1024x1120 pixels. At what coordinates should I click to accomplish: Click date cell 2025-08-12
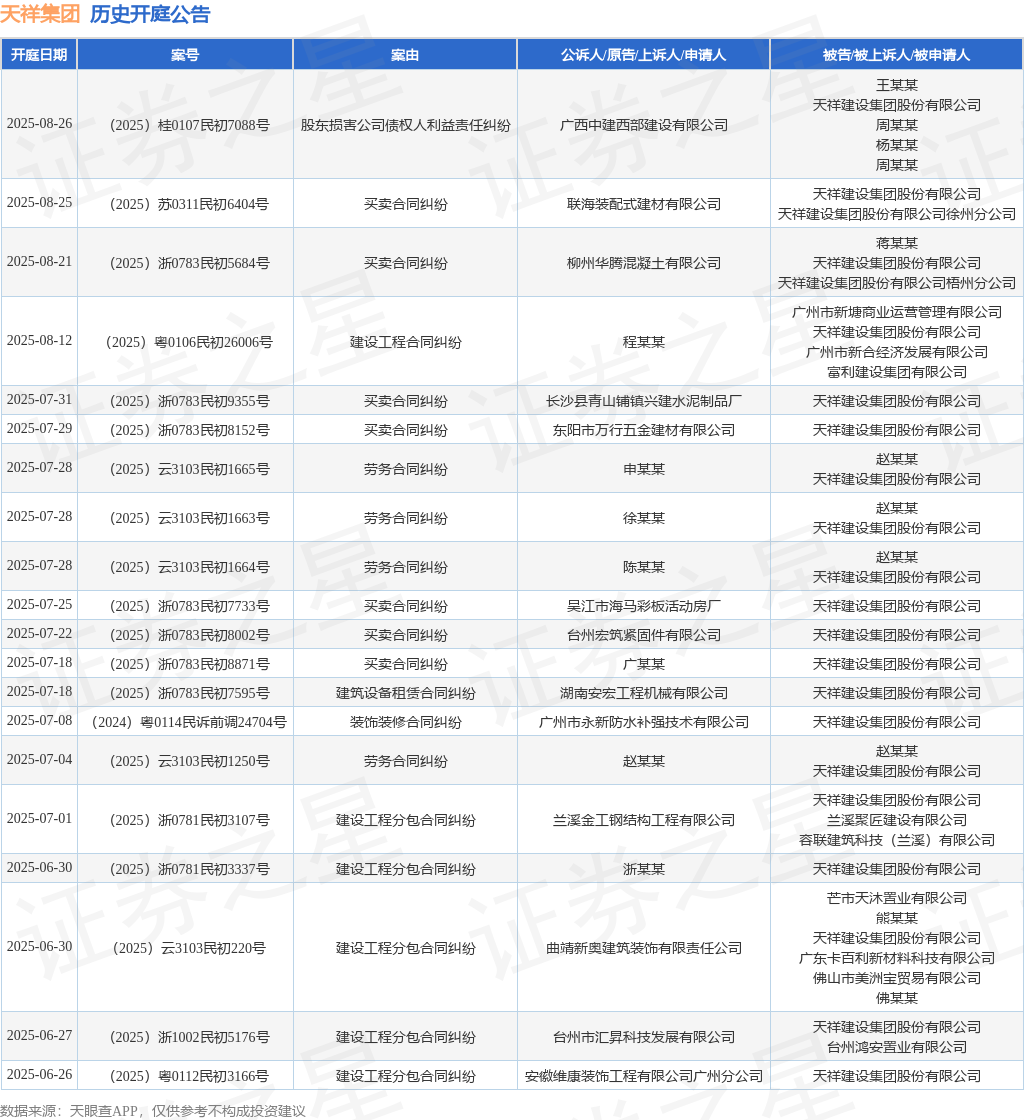(x=39, y=340)
